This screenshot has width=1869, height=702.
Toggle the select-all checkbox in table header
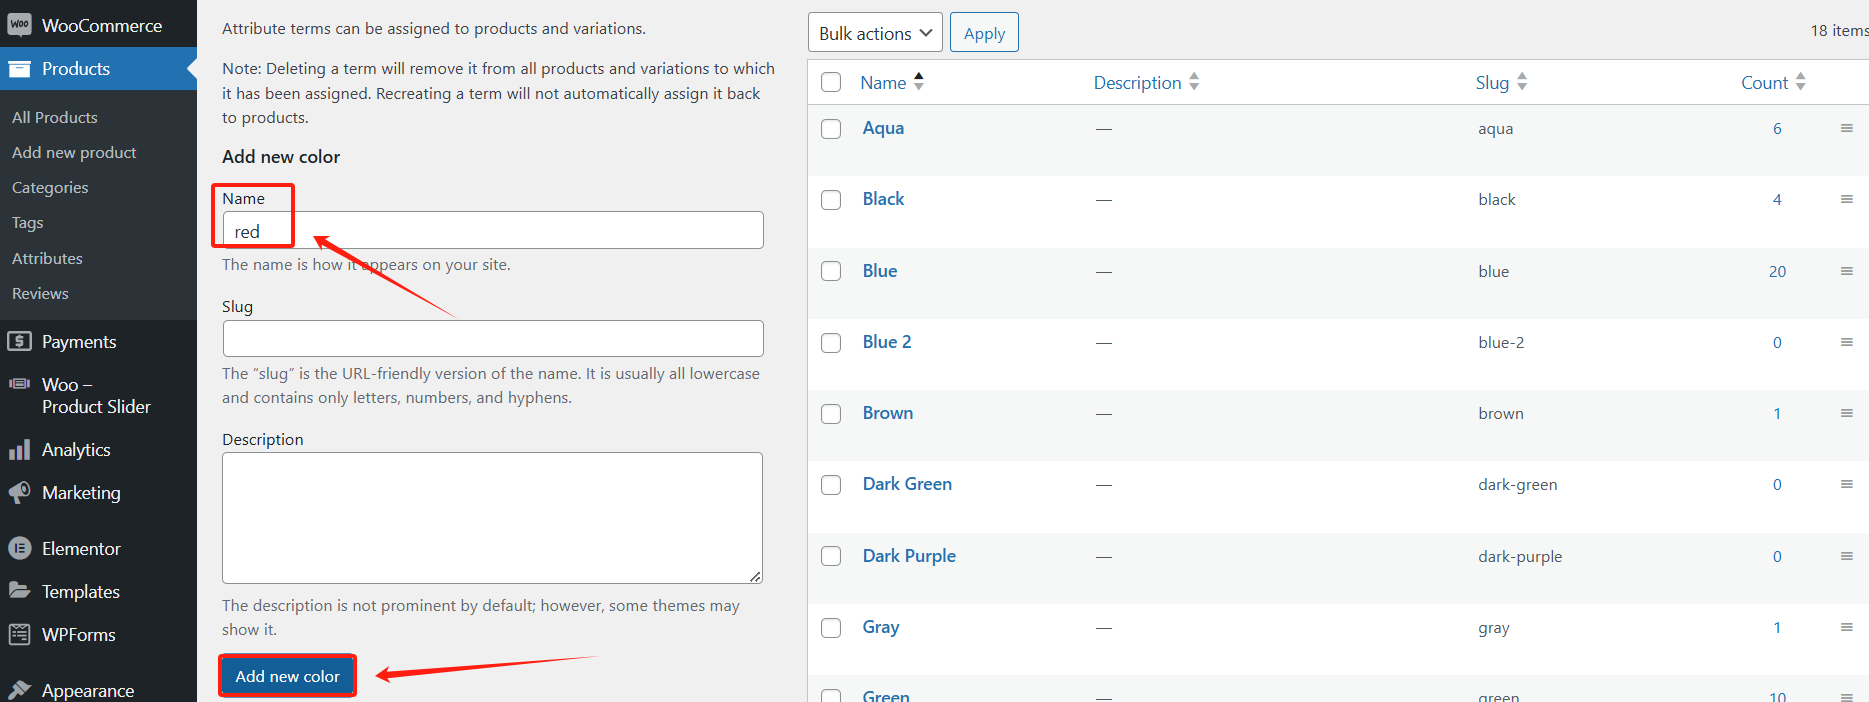tap(831, 83)
